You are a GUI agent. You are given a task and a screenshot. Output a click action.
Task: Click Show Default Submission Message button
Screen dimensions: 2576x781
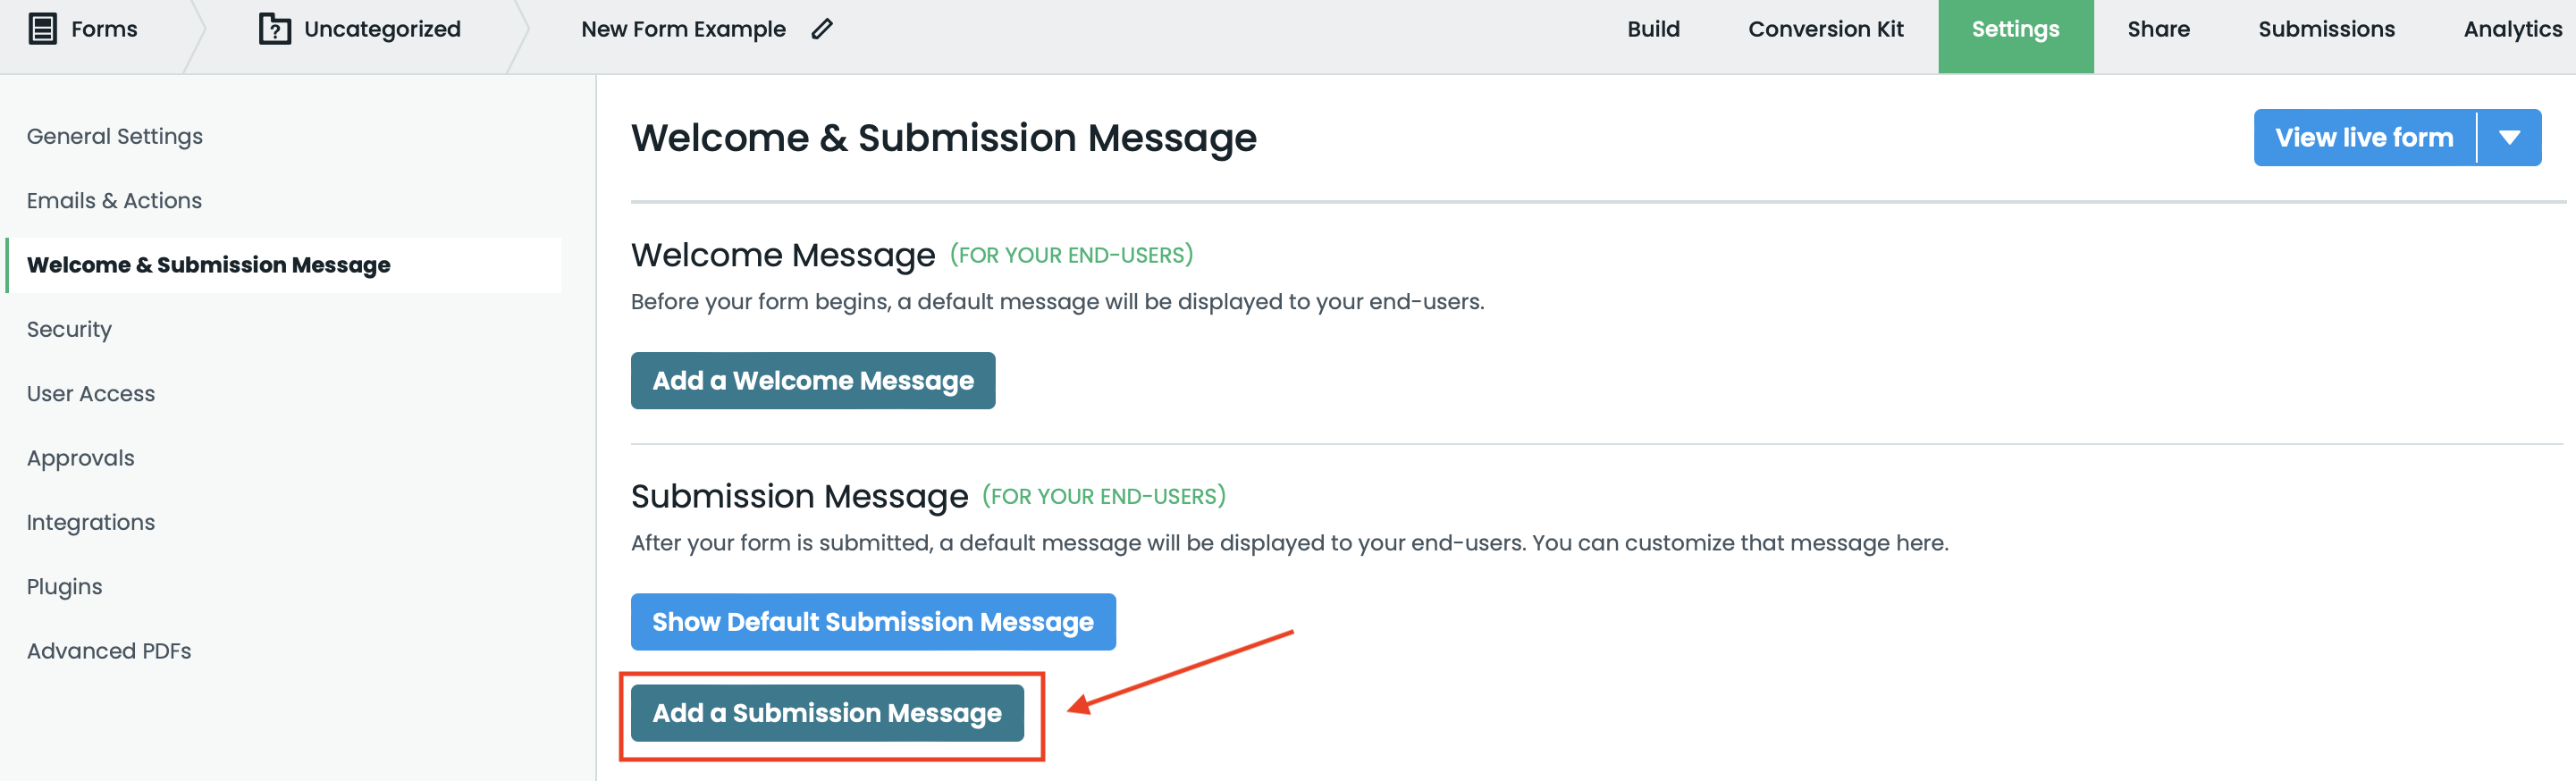pyautogui.click(x=872, y=622)
